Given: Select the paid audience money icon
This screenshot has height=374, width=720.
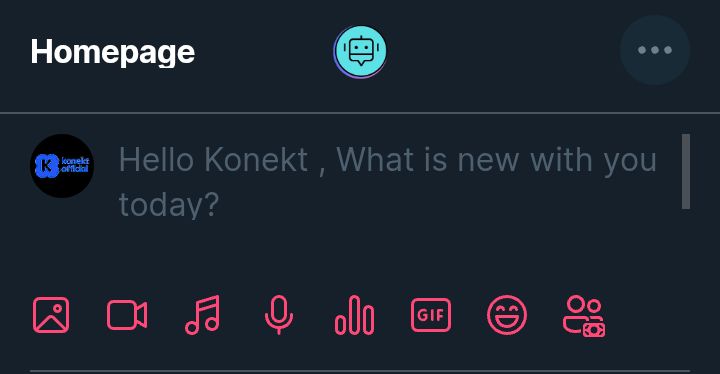Looking at the screenshot, I should point(584,317).
